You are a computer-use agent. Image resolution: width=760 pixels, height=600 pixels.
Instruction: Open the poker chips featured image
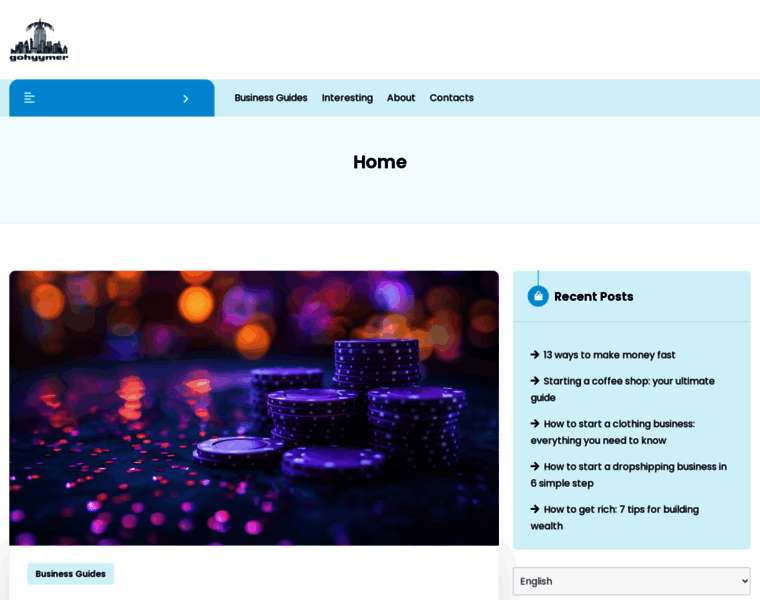[x=254, y=407]
